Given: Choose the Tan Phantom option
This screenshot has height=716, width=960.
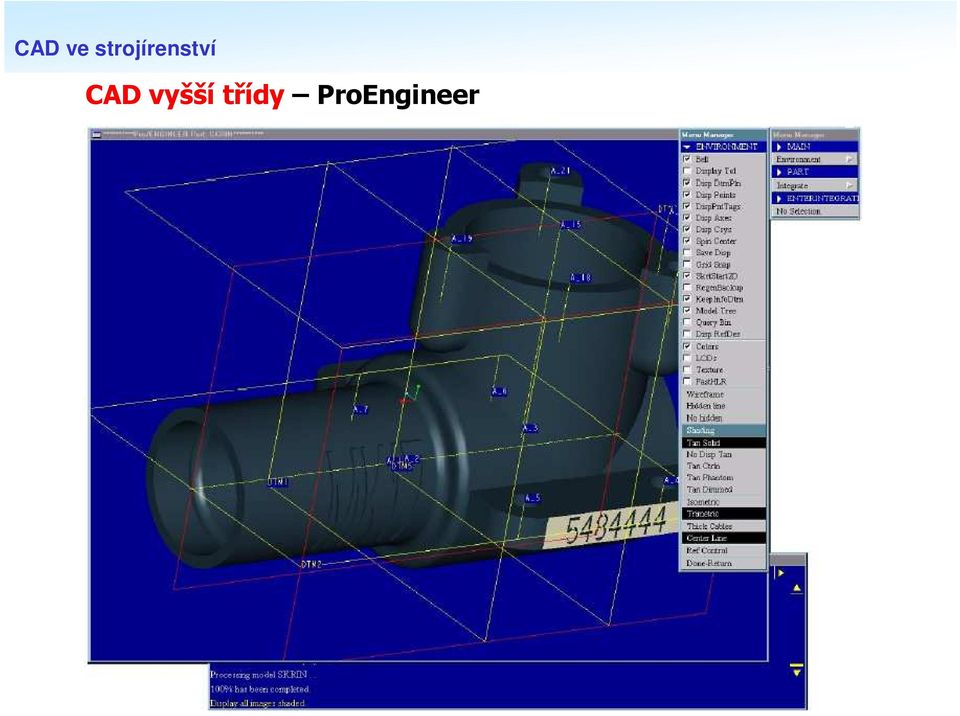Looking at the screenshot, I should coord(723,478).
